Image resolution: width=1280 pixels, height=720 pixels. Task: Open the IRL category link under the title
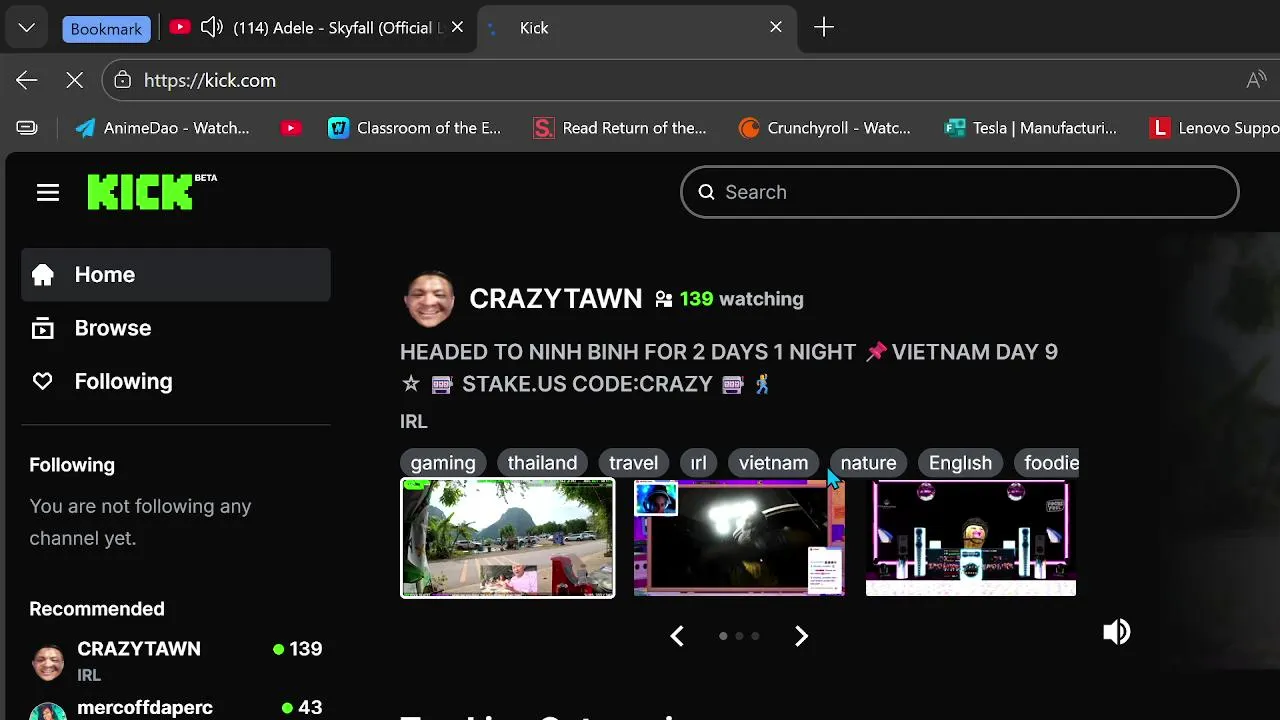(x=414, y=421)
